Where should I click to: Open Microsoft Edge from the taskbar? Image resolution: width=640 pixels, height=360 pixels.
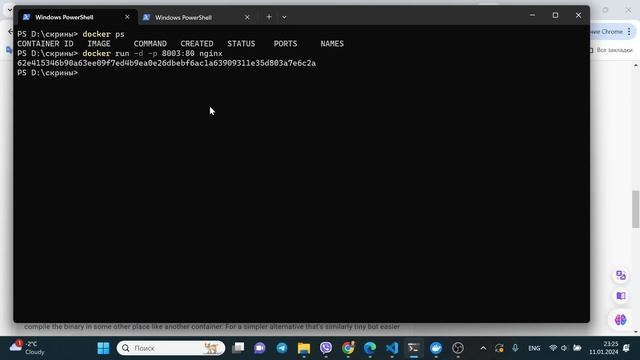tap(370, 348)
